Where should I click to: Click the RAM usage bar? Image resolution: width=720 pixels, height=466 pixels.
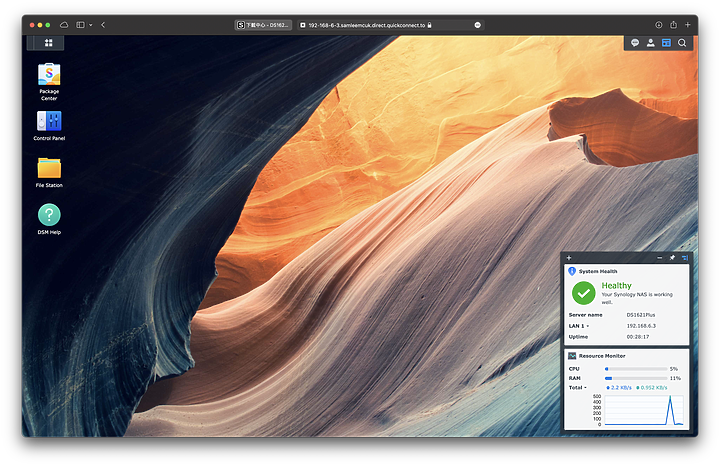tap(636, 378)
